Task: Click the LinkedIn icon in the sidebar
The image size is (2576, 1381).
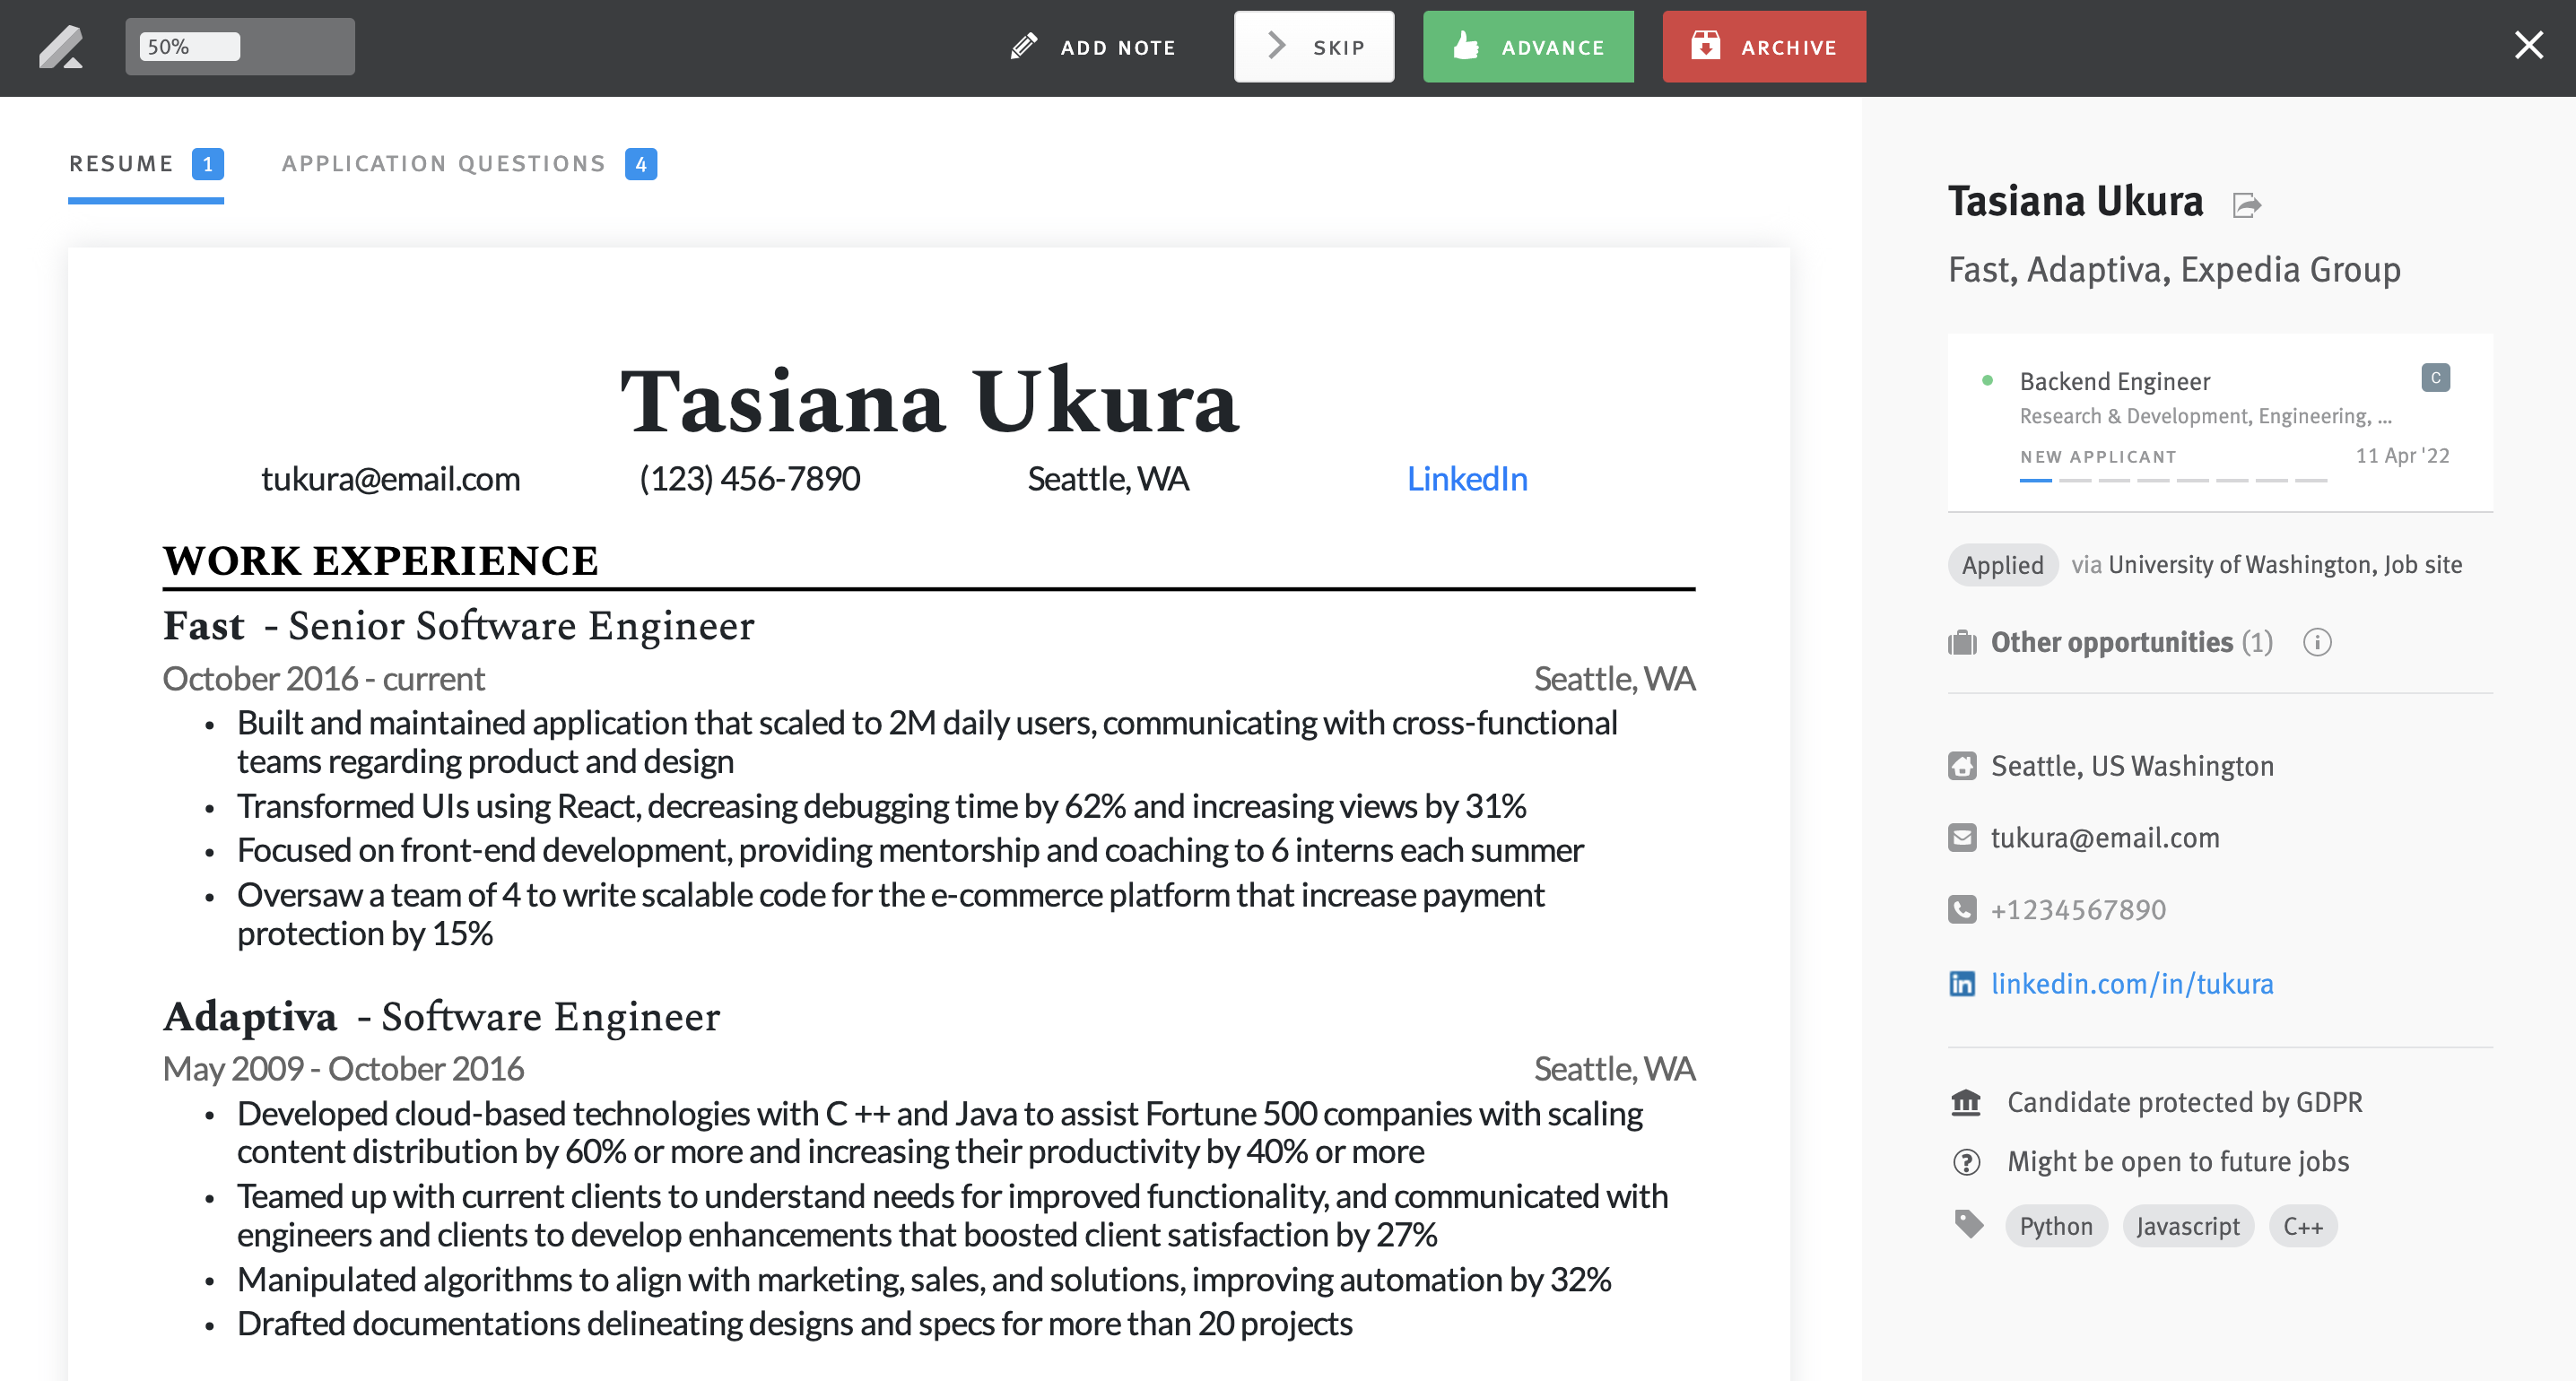Action: [x=1965, y=984]
